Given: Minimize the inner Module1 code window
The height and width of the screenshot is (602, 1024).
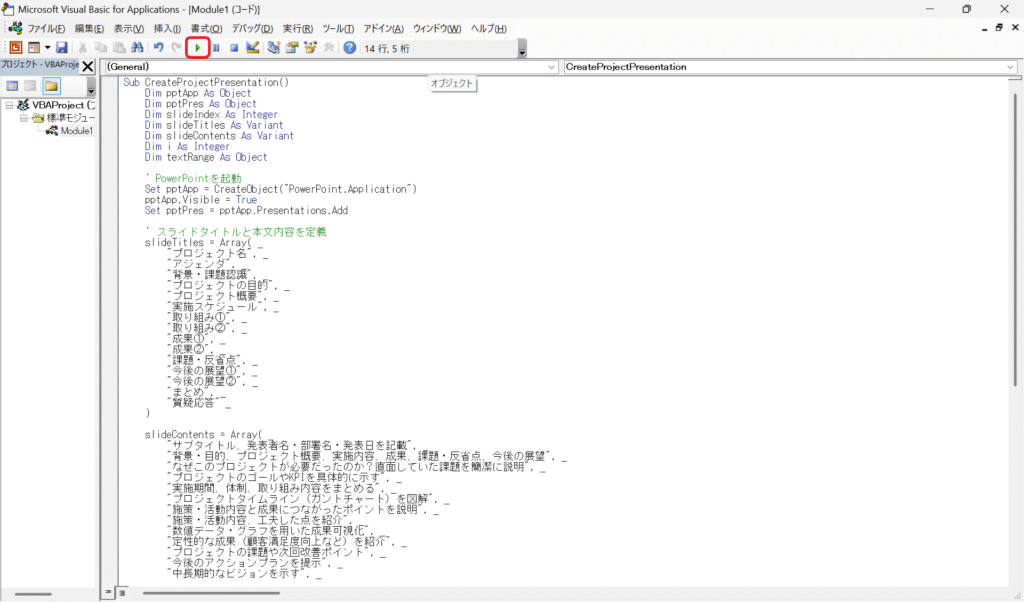Looking at the screenshot, I should tap(984, 28).
